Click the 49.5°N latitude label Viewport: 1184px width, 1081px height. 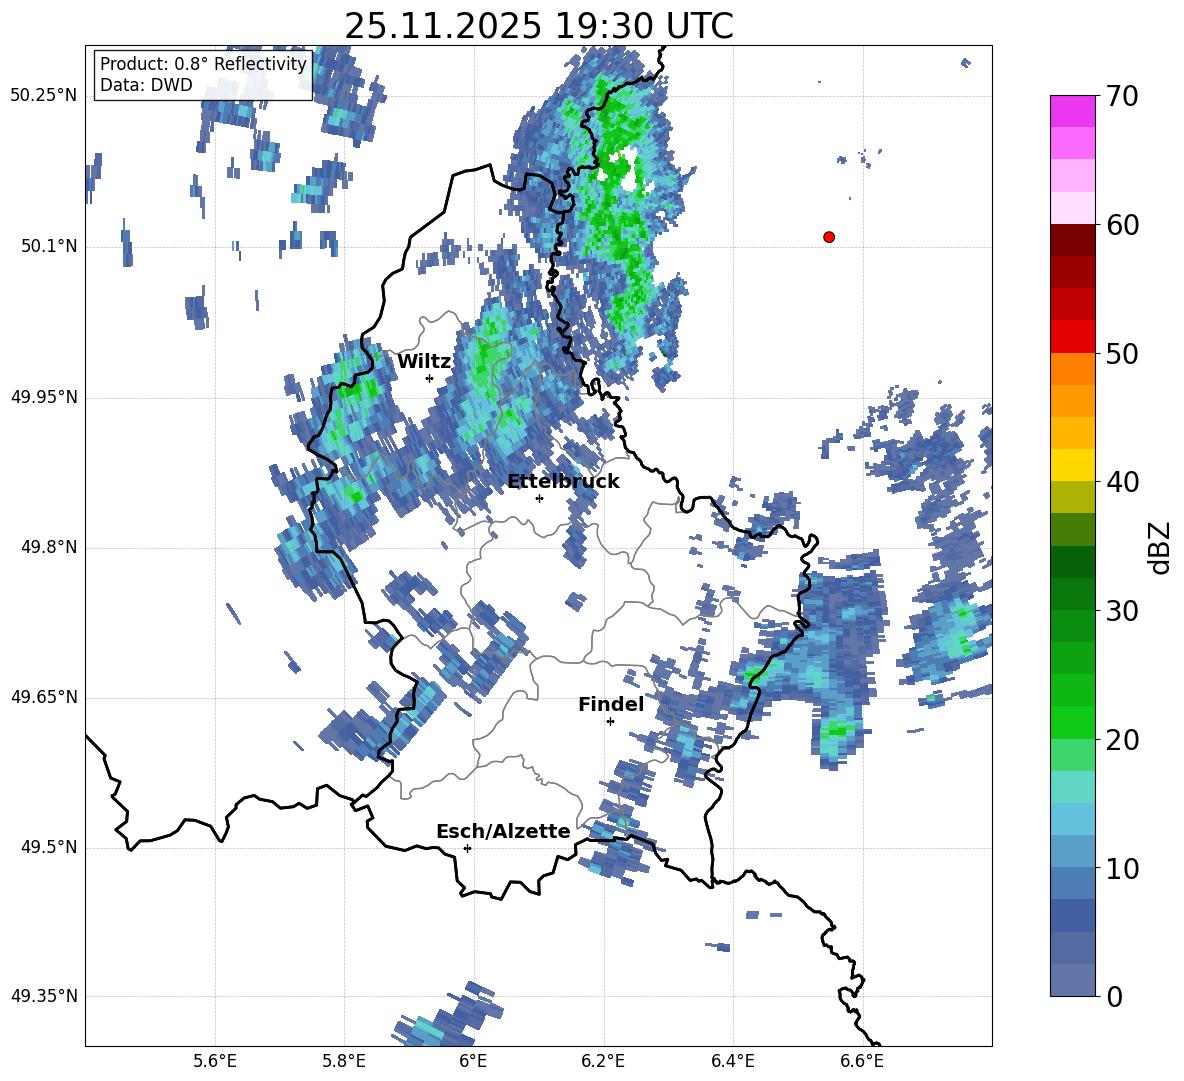49,847
